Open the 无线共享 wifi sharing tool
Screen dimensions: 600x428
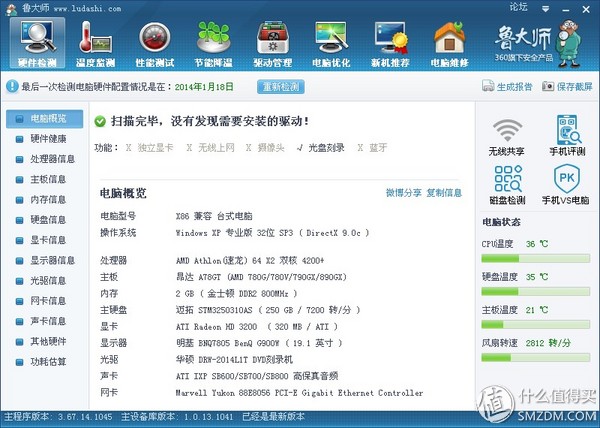pos(507,137)
